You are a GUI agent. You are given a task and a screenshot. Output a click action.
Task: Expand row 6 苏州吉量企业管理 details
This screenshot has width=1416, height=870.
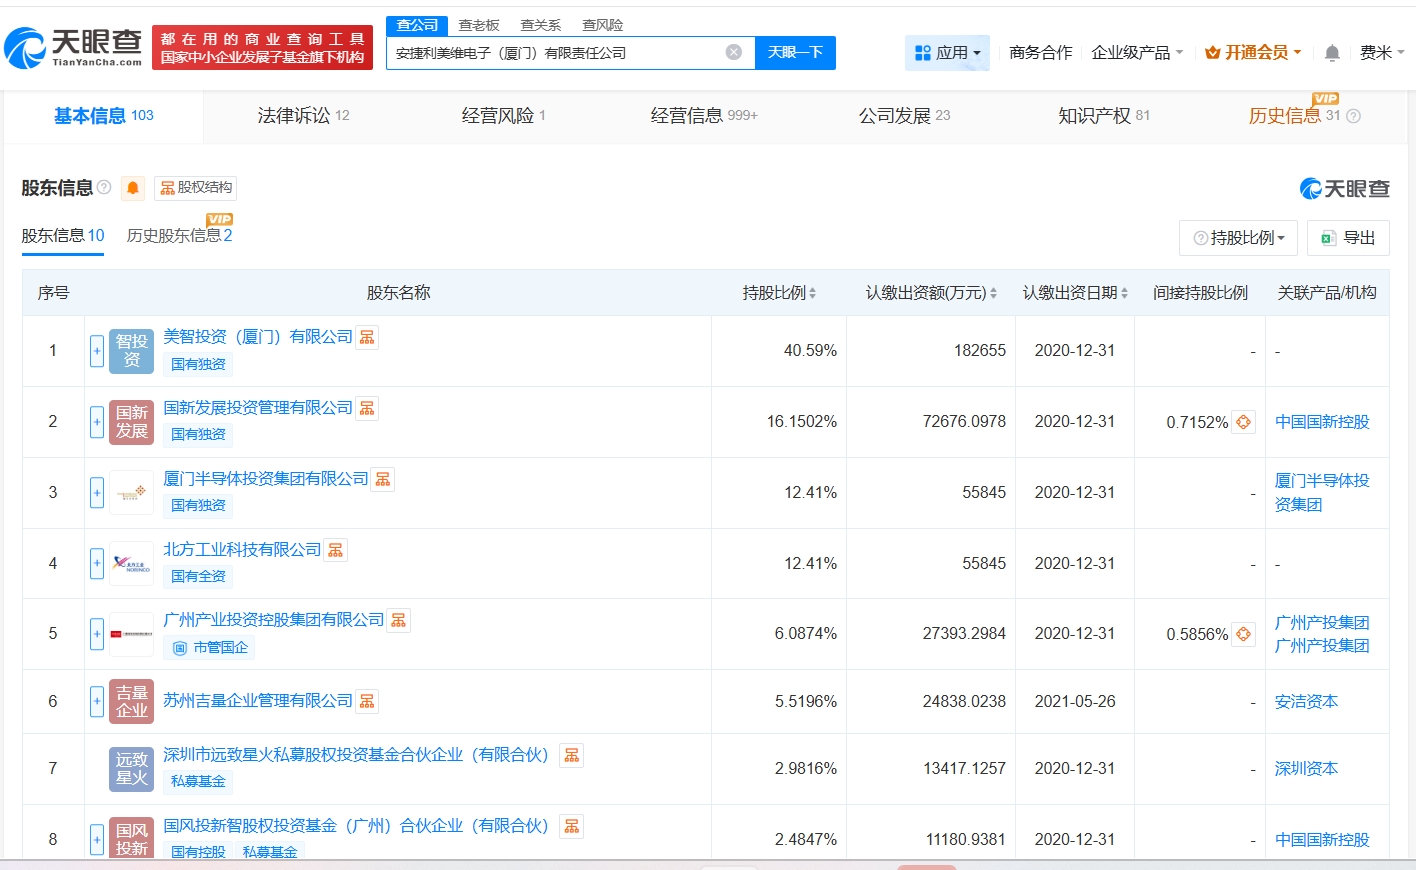click(x=97, y=701)
